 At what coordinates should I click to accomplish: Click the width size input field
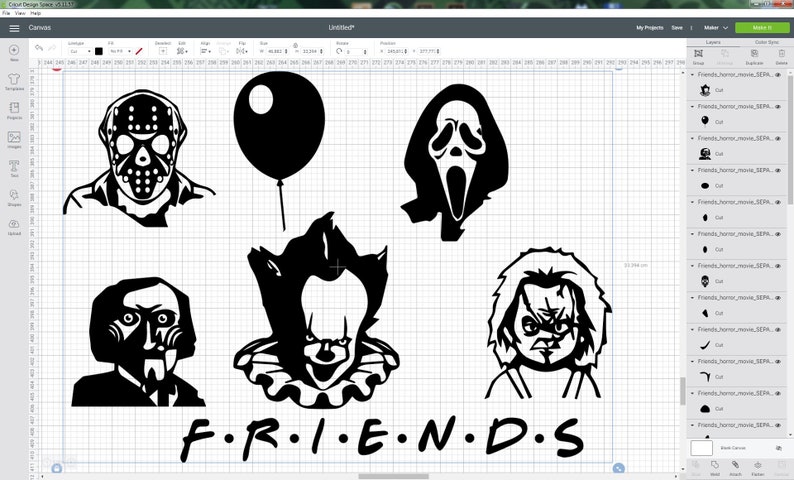point(277,52)
